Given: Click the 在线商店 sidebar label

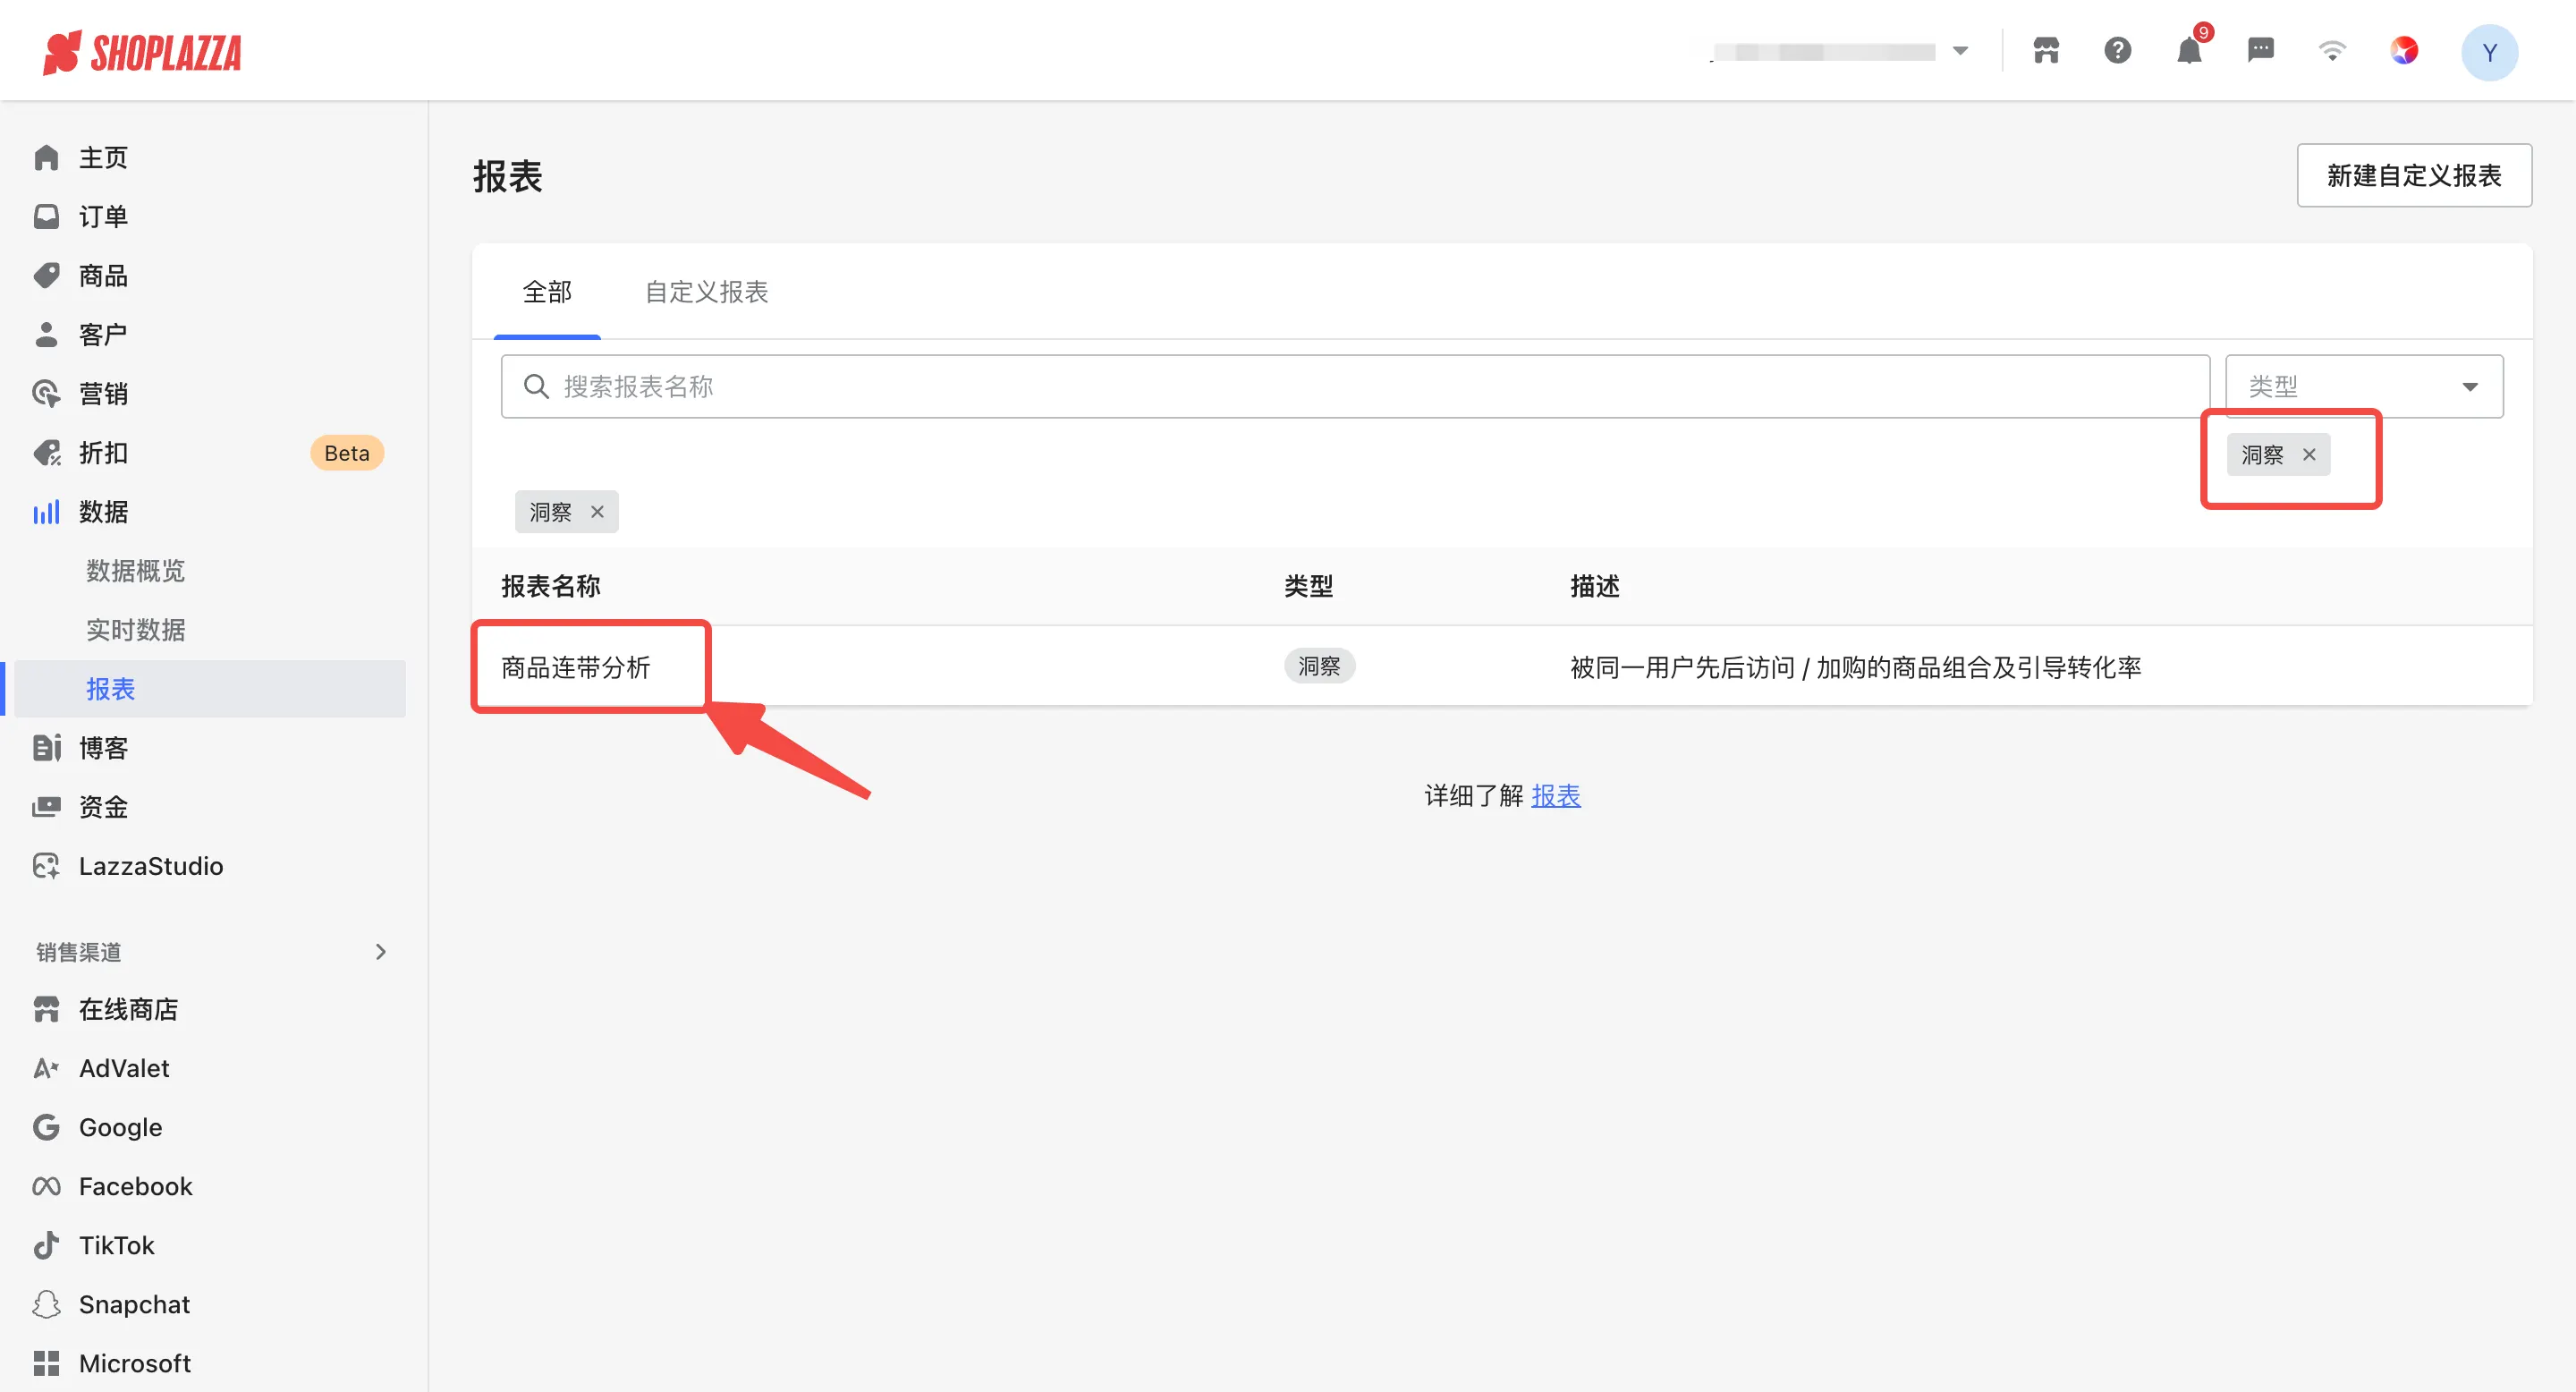Looking at the screenshot, I should [129, 1009].
